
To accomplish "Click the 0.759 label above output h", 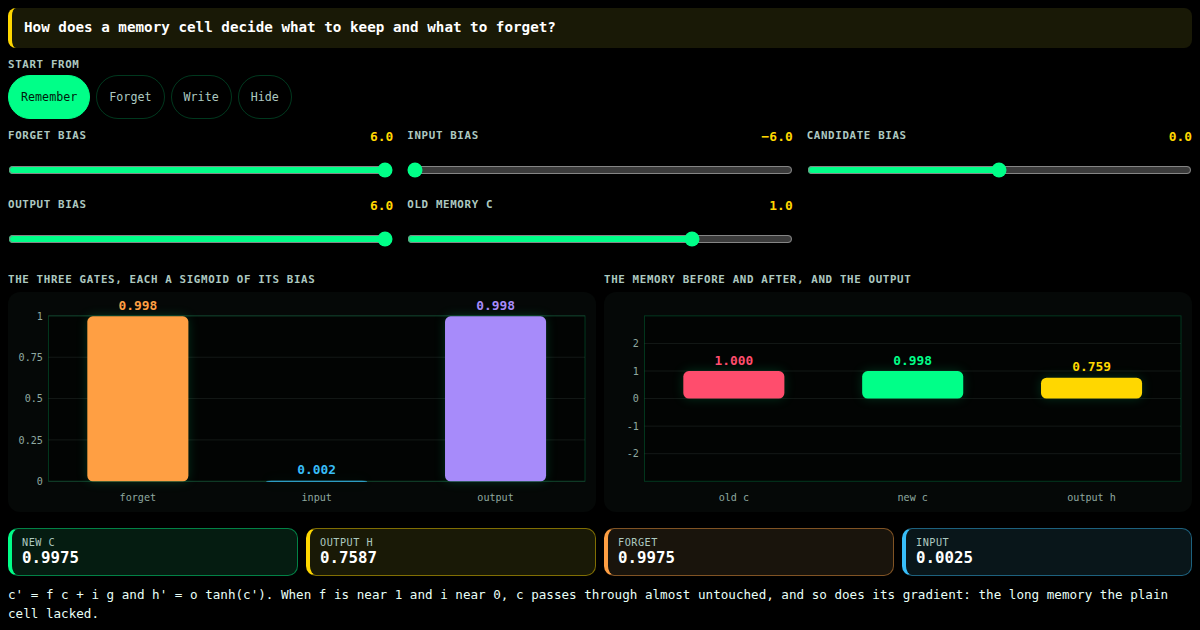I will point(1091,367).
